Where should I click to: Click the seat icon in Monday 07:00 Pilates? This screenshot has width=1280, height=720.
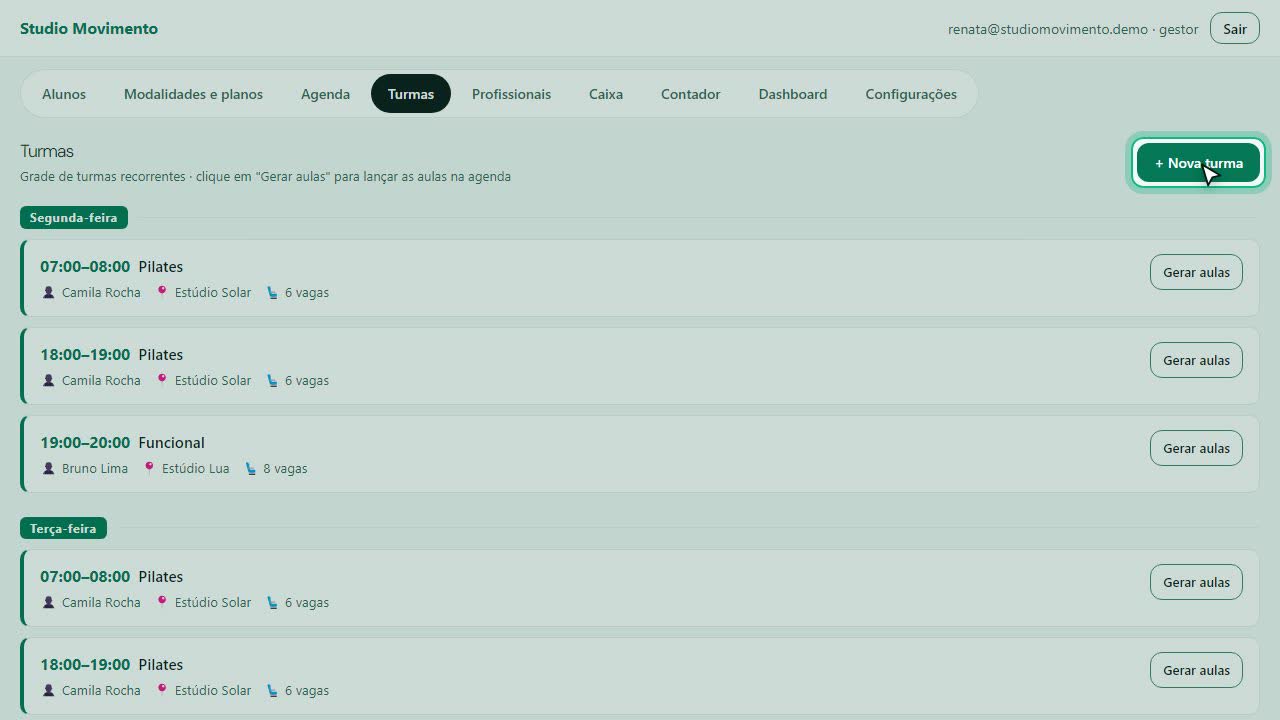click(x=272, y=293)
